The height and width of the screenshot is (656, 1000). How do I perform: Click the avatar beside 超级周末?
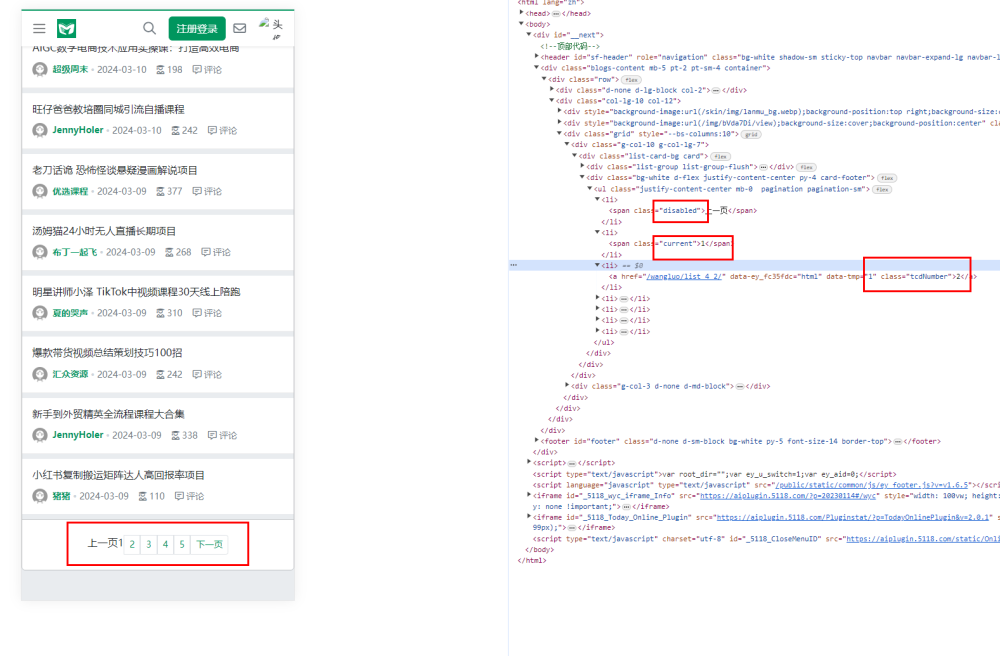(40, 69)
